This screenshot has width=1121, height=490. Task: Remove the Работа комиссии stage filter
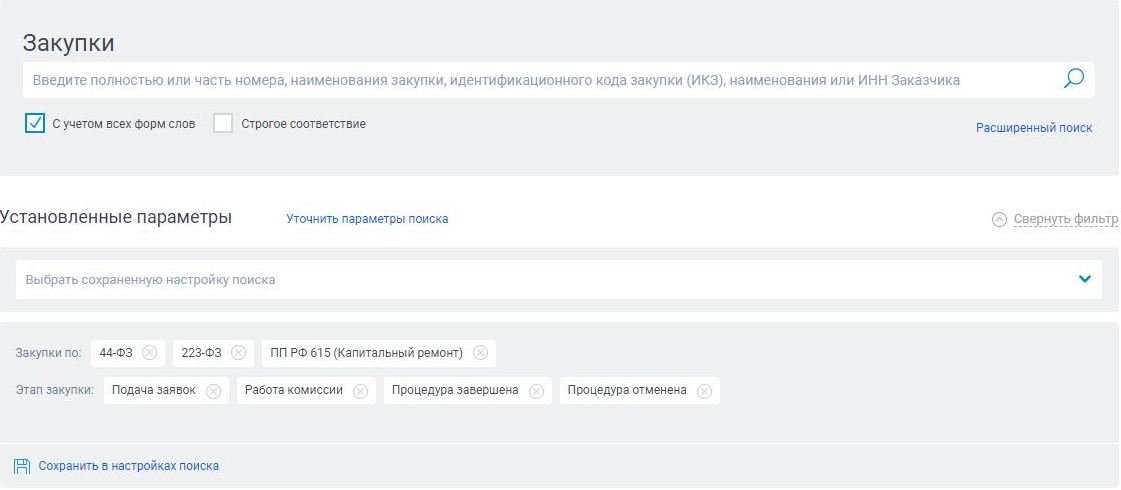click(x=360, y=391)
